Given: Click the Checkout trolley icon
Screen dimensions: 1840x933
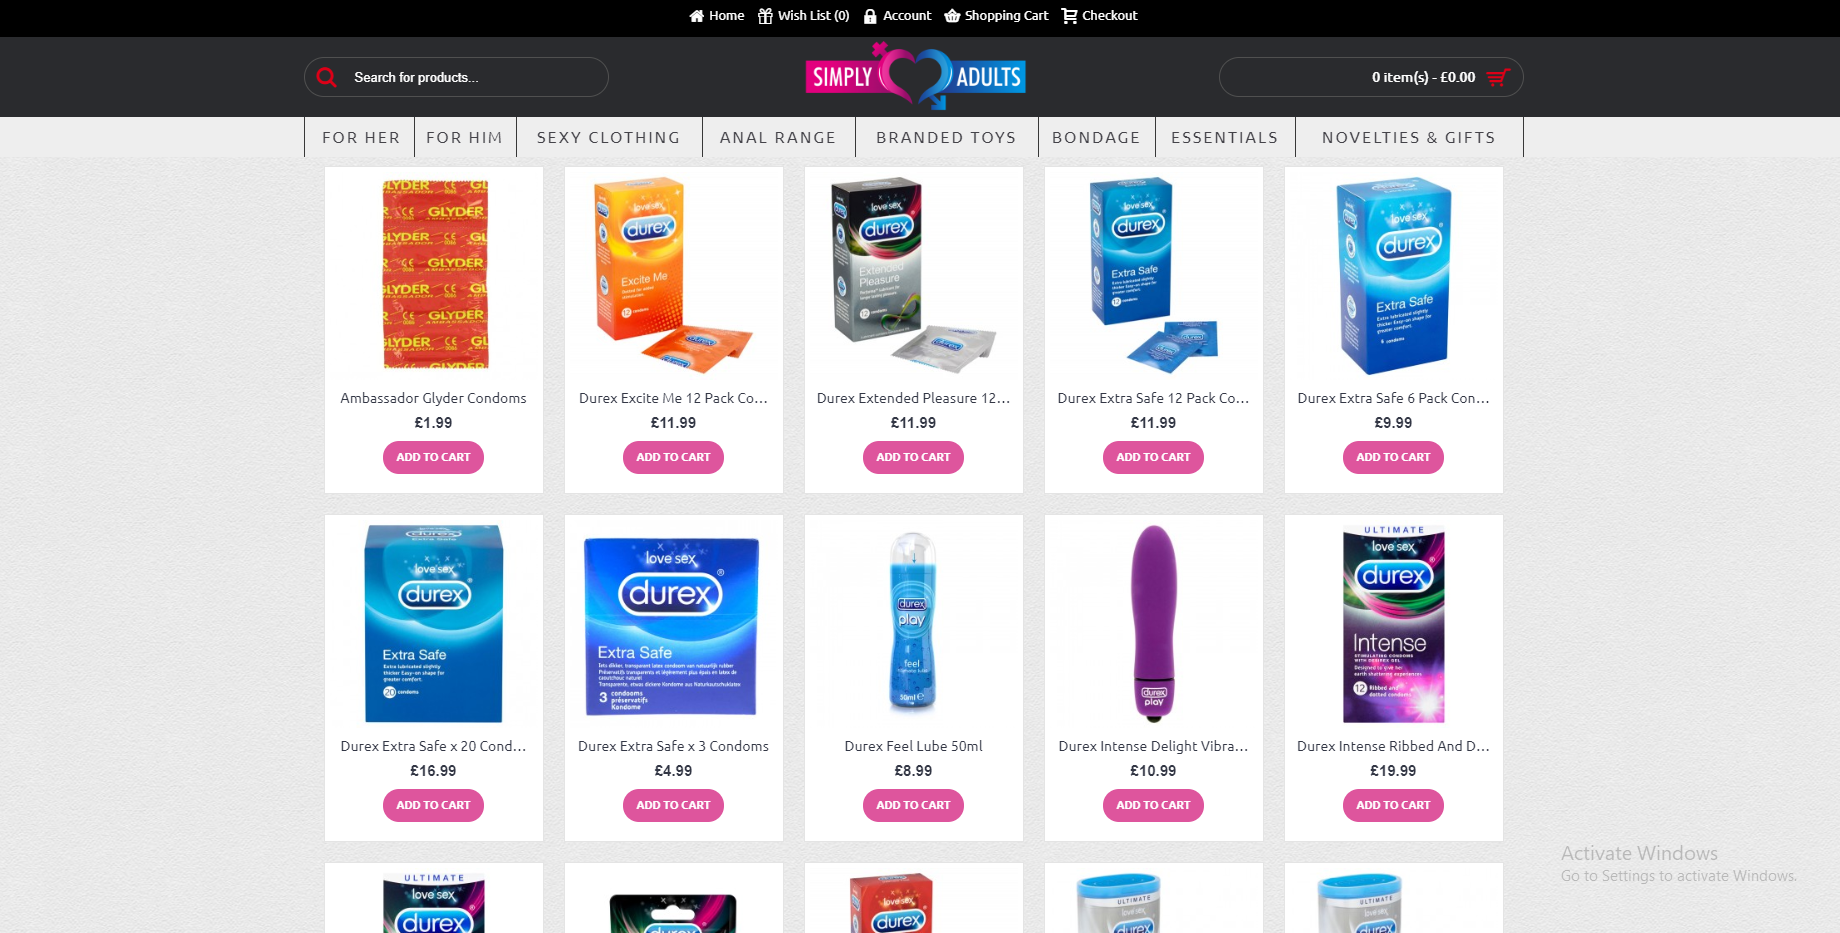Looking at the screenshot, I should pos(1069,16).
